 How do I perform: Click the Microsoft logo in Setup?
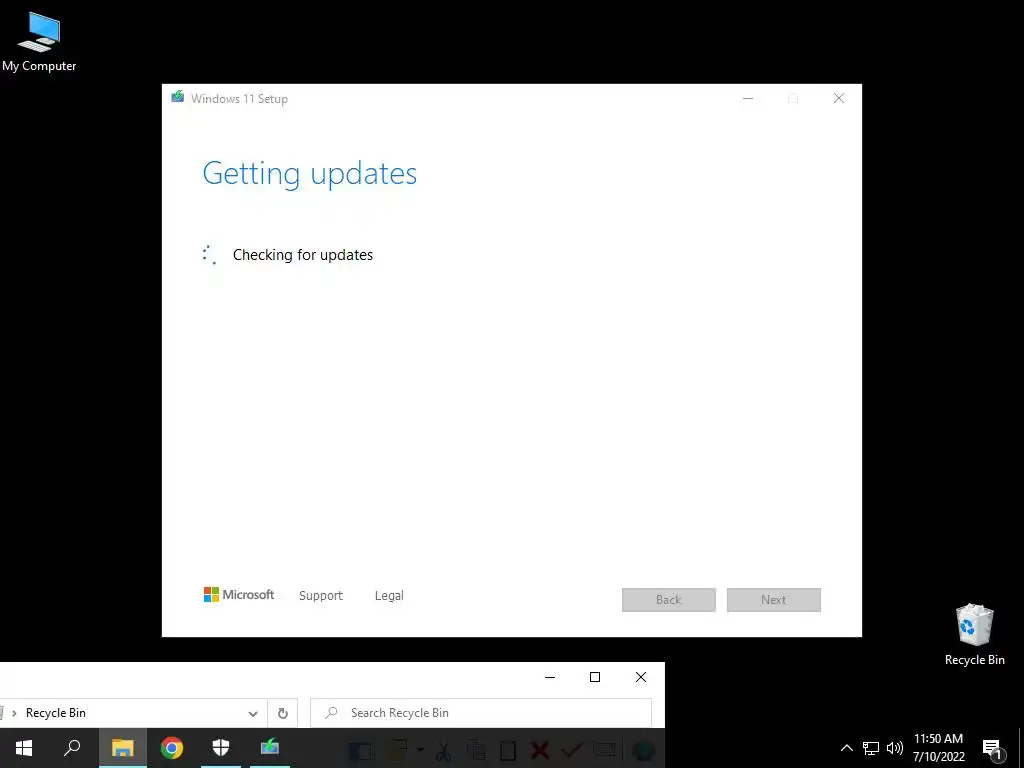click(239, 595)
